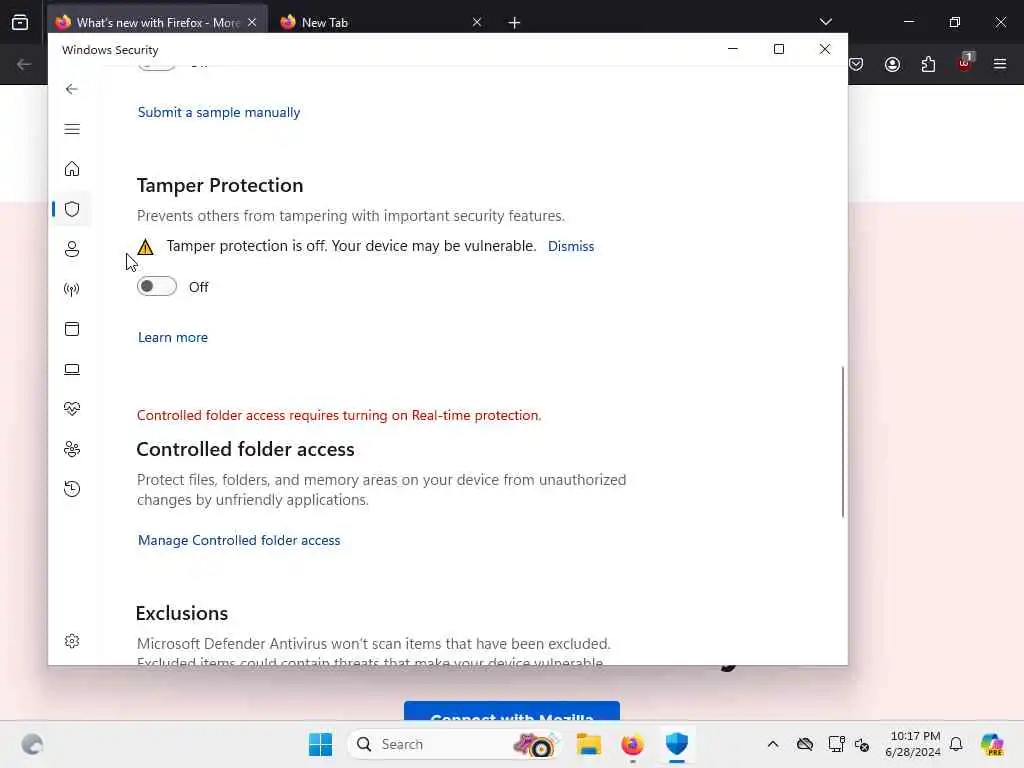Close the New Tab tab
The width and height of the screenshot is (1024, 768).
coord(477,22)
